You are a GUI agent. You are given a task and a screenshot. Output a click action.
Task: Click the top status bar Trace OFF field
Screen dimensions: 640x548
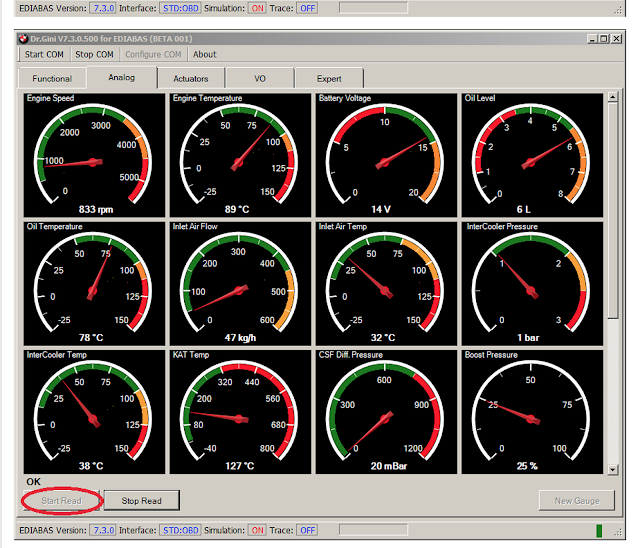coord(308,8)
